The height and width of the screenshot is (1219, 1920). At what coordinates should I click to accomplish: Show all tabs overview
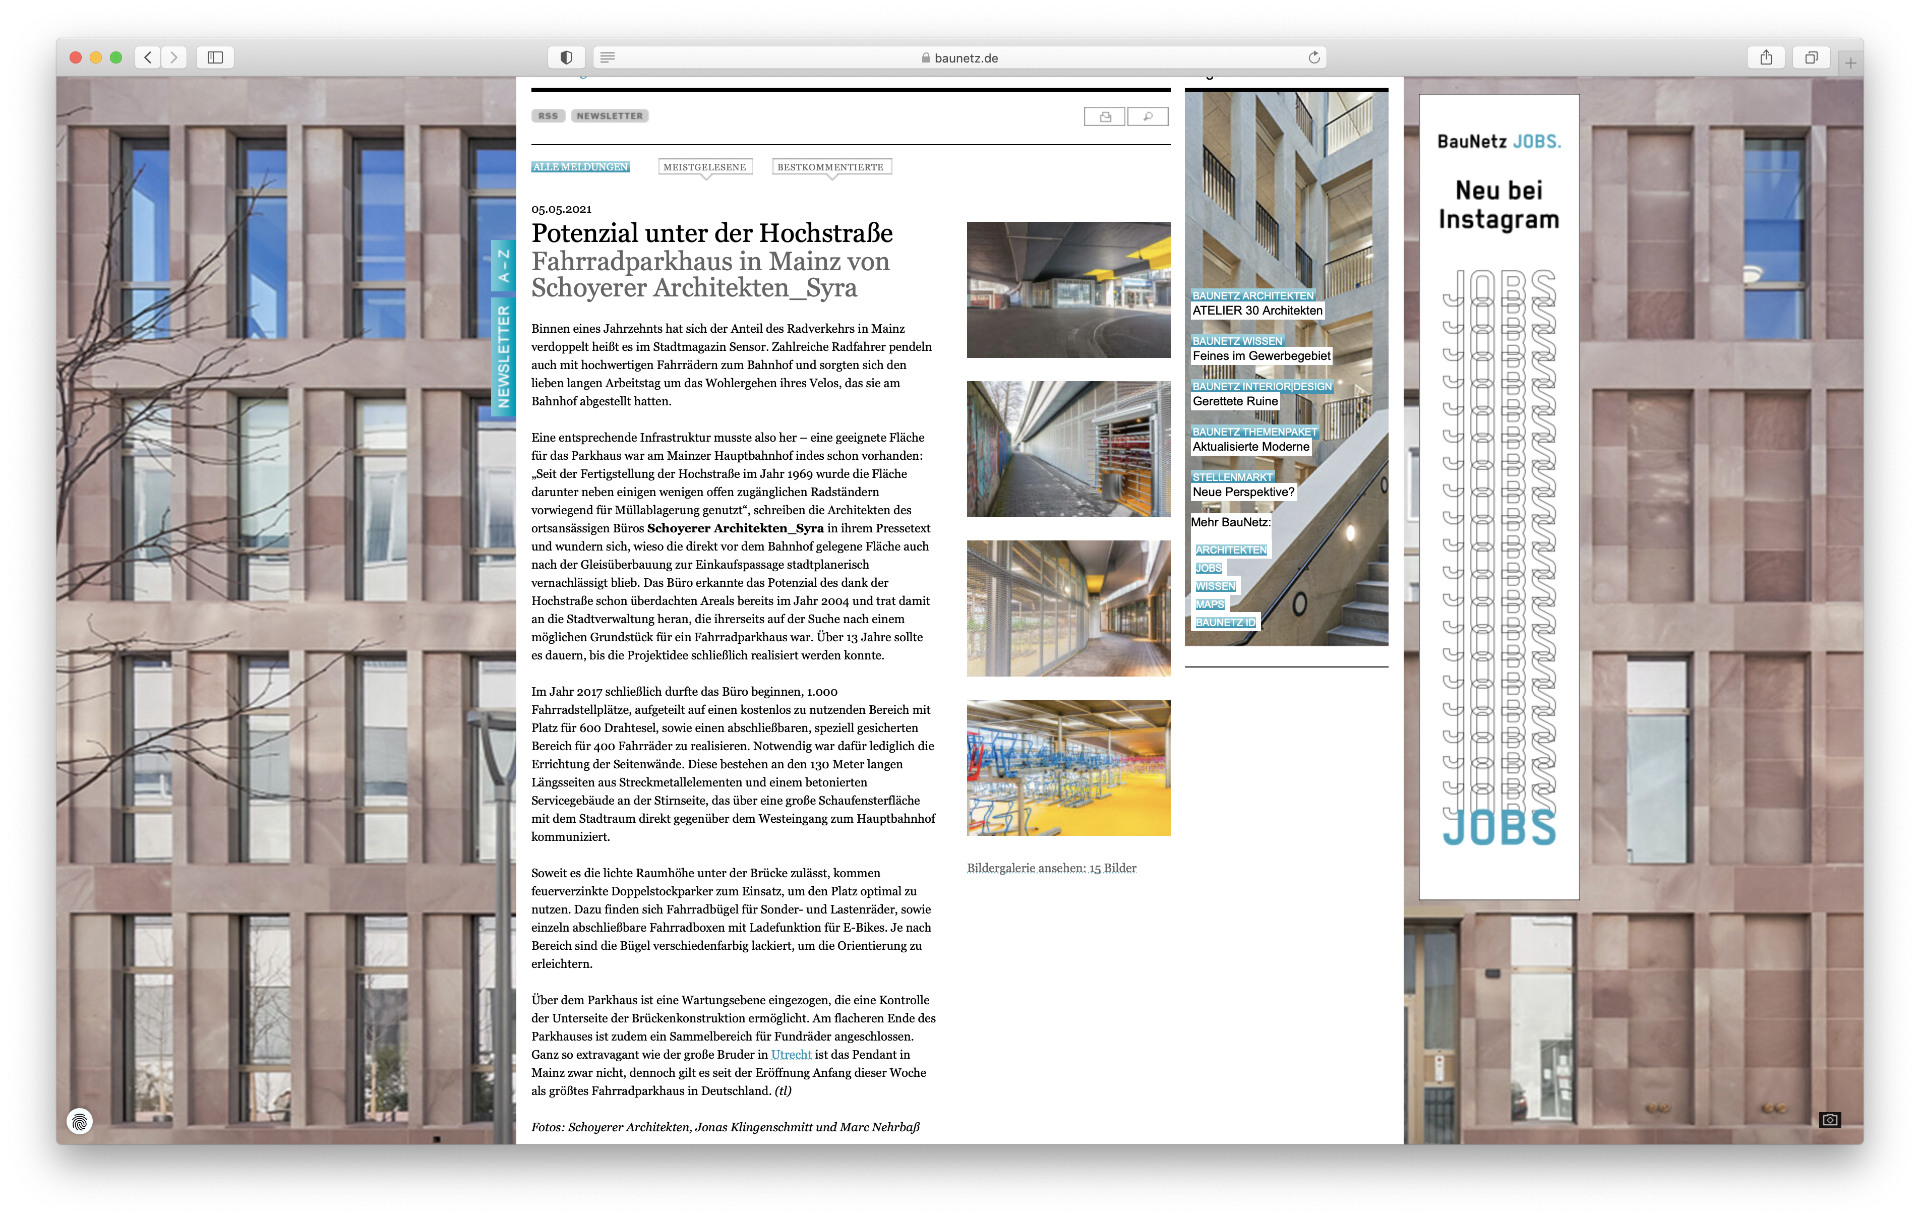pyautogui.click(x=1810, y=58)
